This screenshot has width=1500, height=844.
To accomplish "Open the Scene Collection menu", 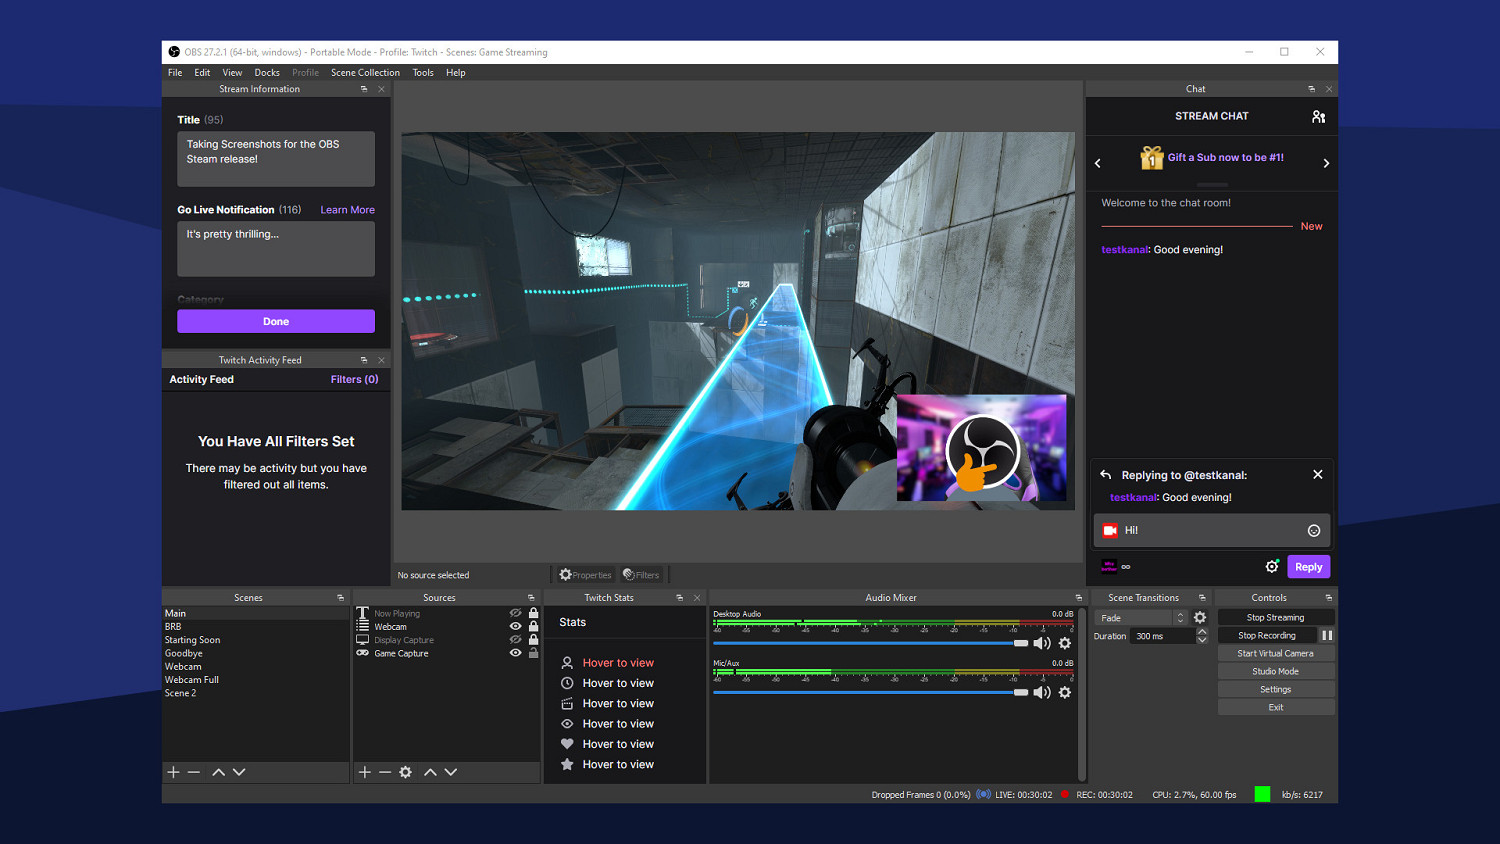I will [x=365, y=73].
